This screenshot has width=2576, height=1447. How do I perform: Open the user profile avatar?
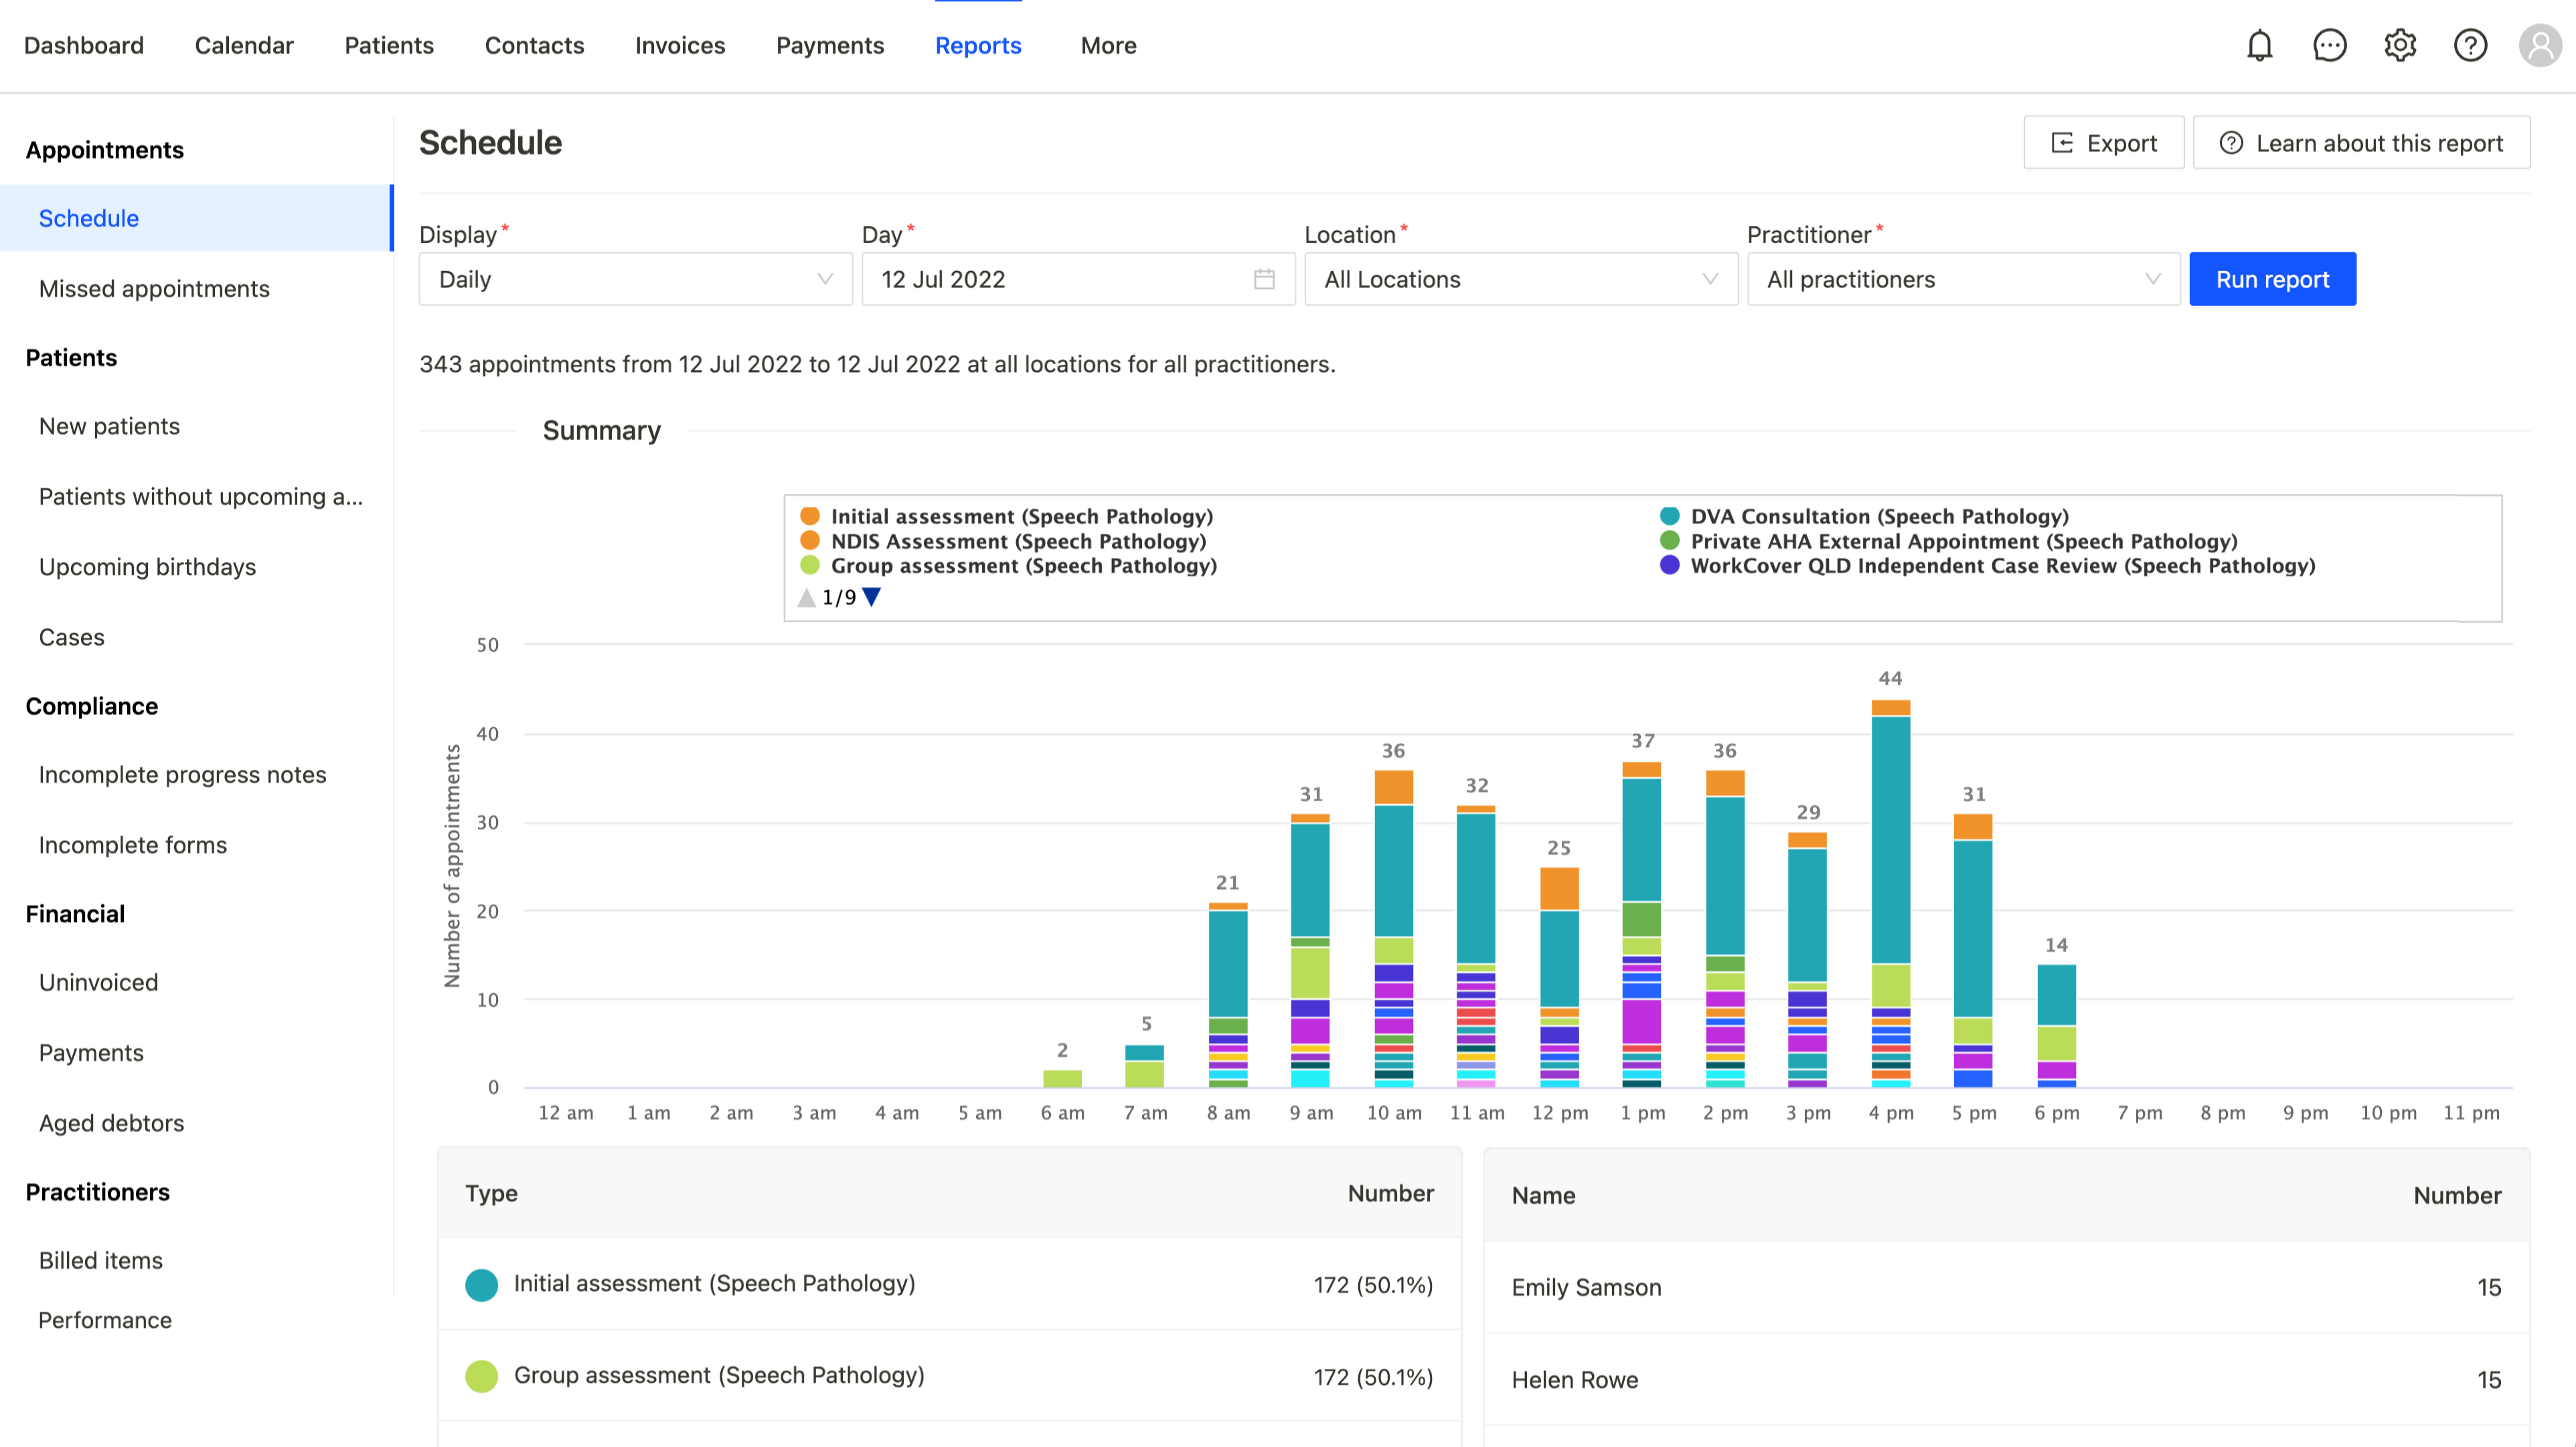[x=2540, y=45]
